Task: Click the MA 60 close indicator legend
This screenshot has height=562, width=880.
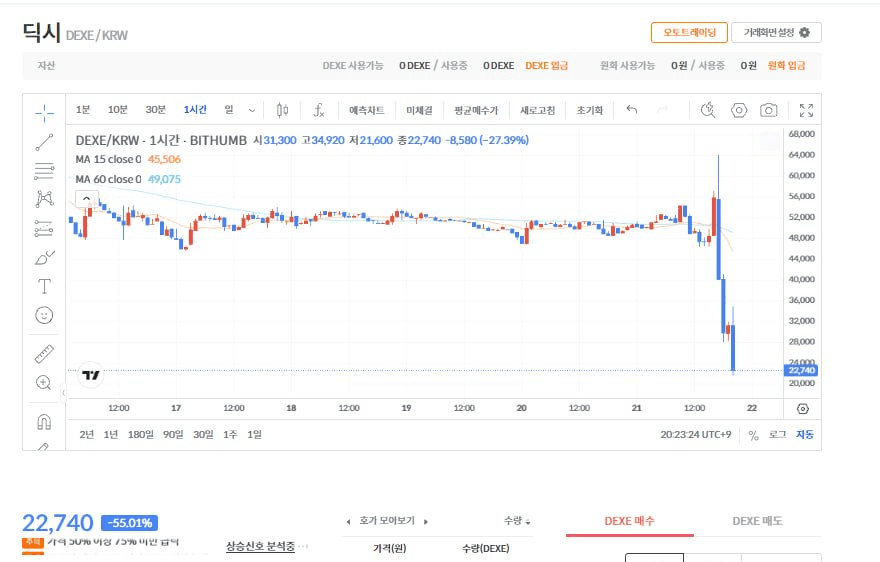Action: click(x=108, y=179)
